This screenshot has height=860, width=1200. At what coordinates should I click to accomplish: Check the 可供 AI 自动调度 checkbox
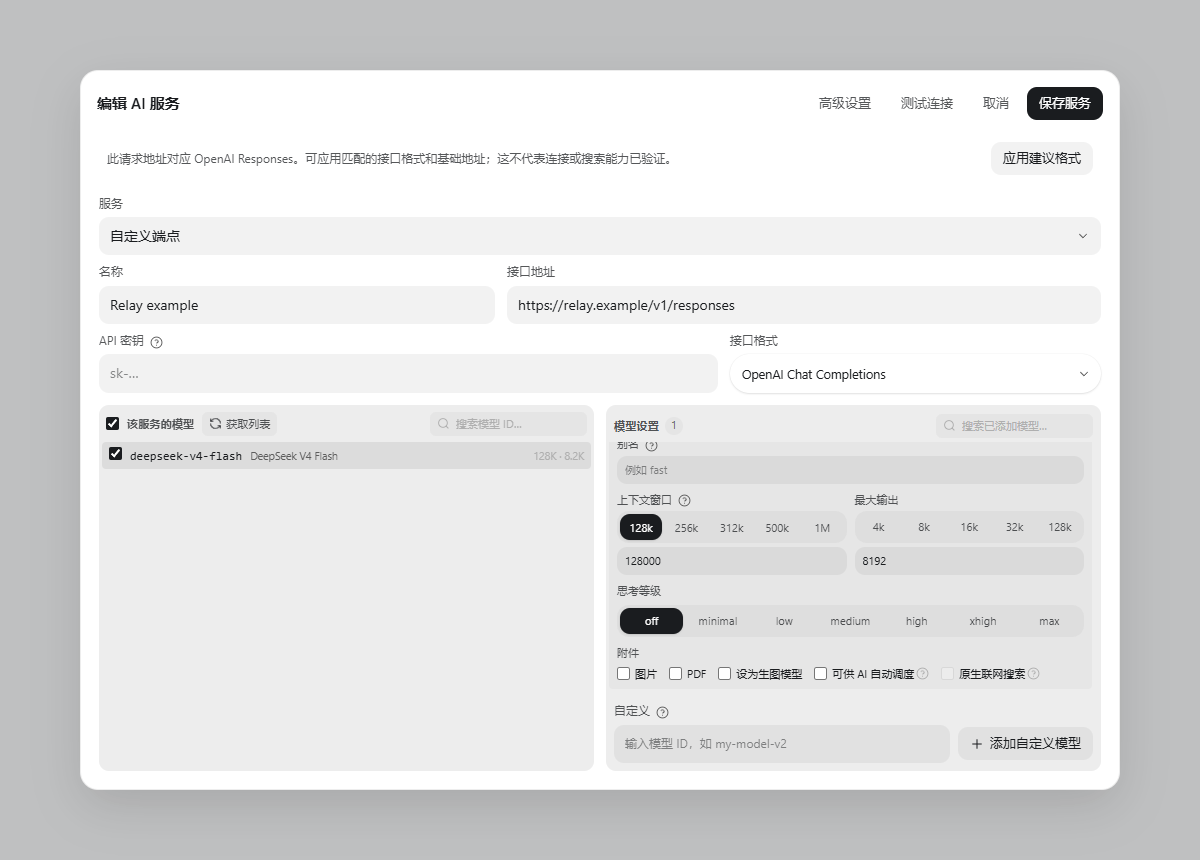(821, 674)
